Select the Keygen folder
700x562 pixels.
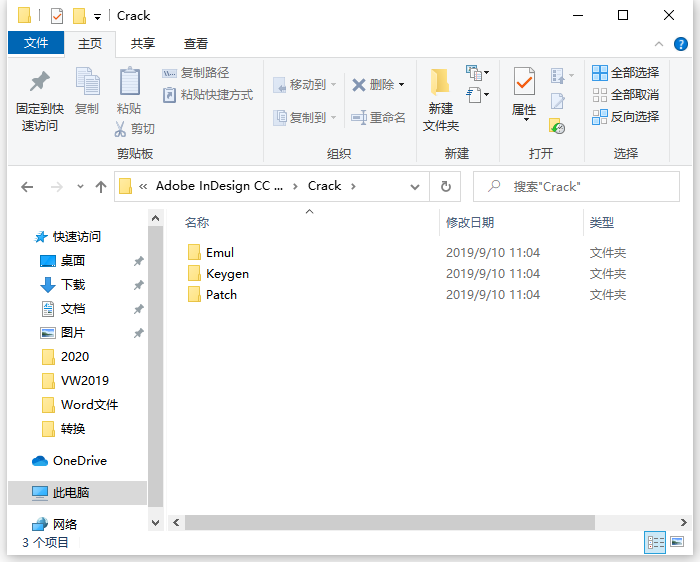[219, 274]
